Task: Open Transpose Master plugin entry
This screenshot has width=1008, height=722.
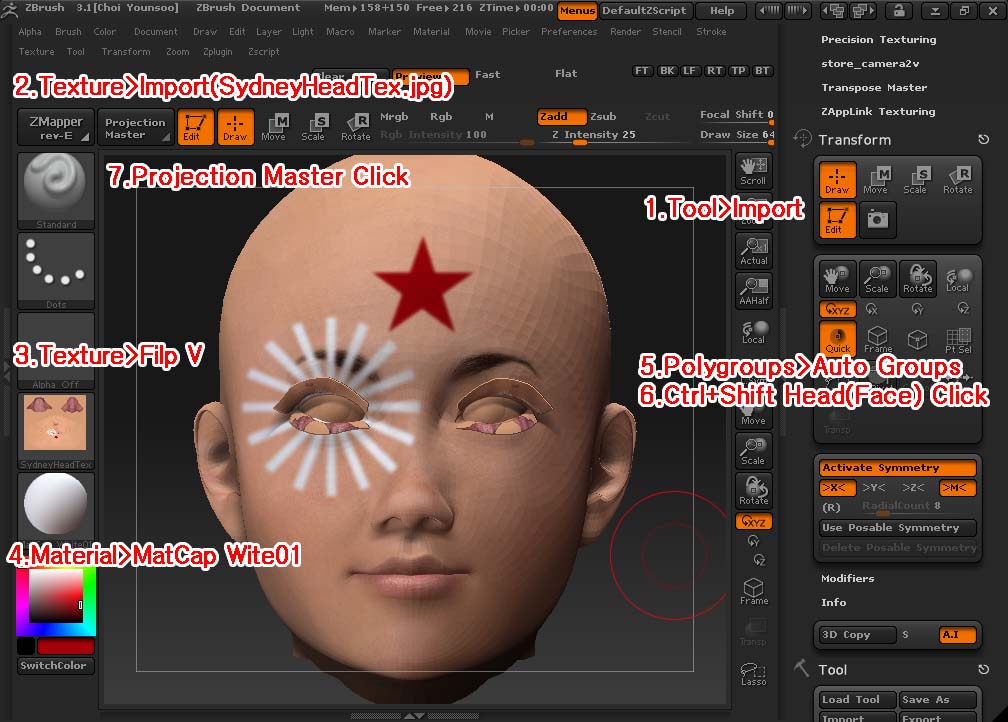Action: tap(874, 87)
